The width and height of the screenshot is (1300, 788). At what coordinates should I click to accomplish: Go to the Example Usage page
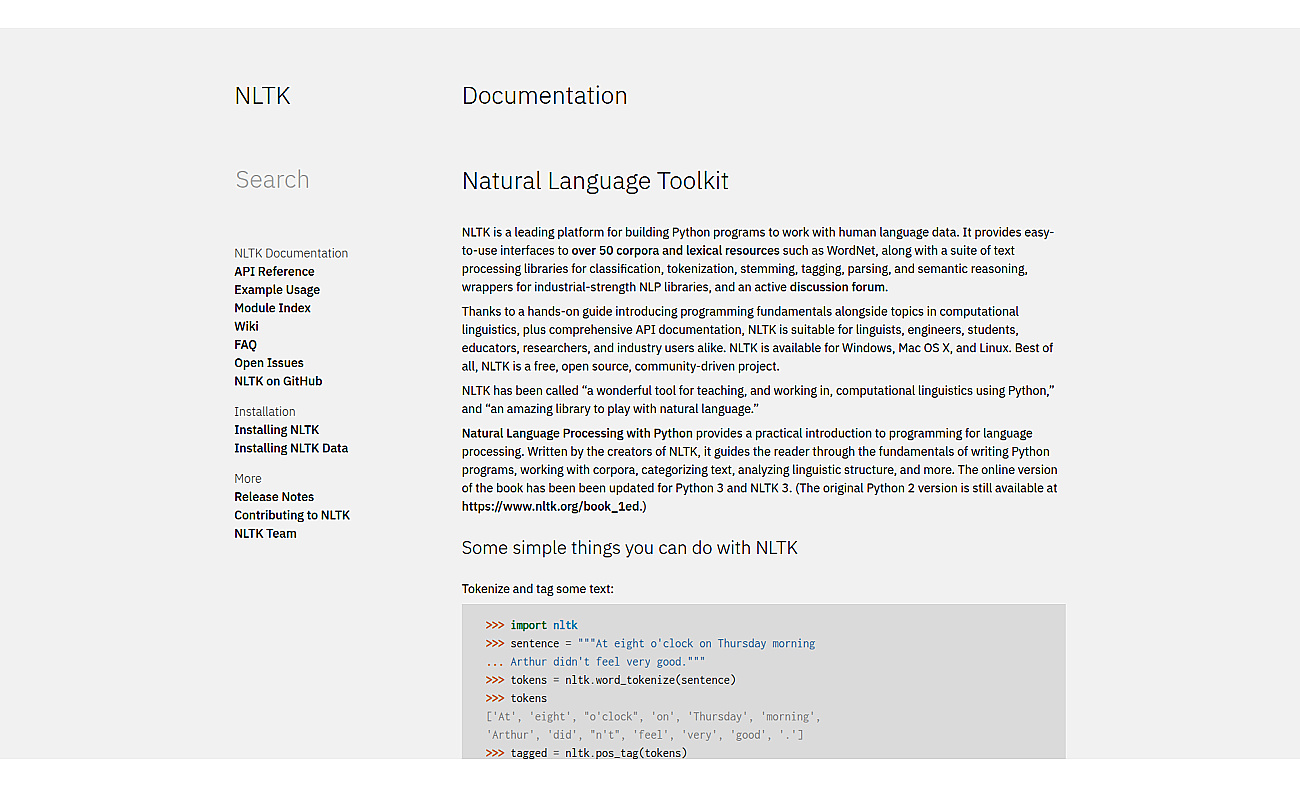tap(277, 290)
